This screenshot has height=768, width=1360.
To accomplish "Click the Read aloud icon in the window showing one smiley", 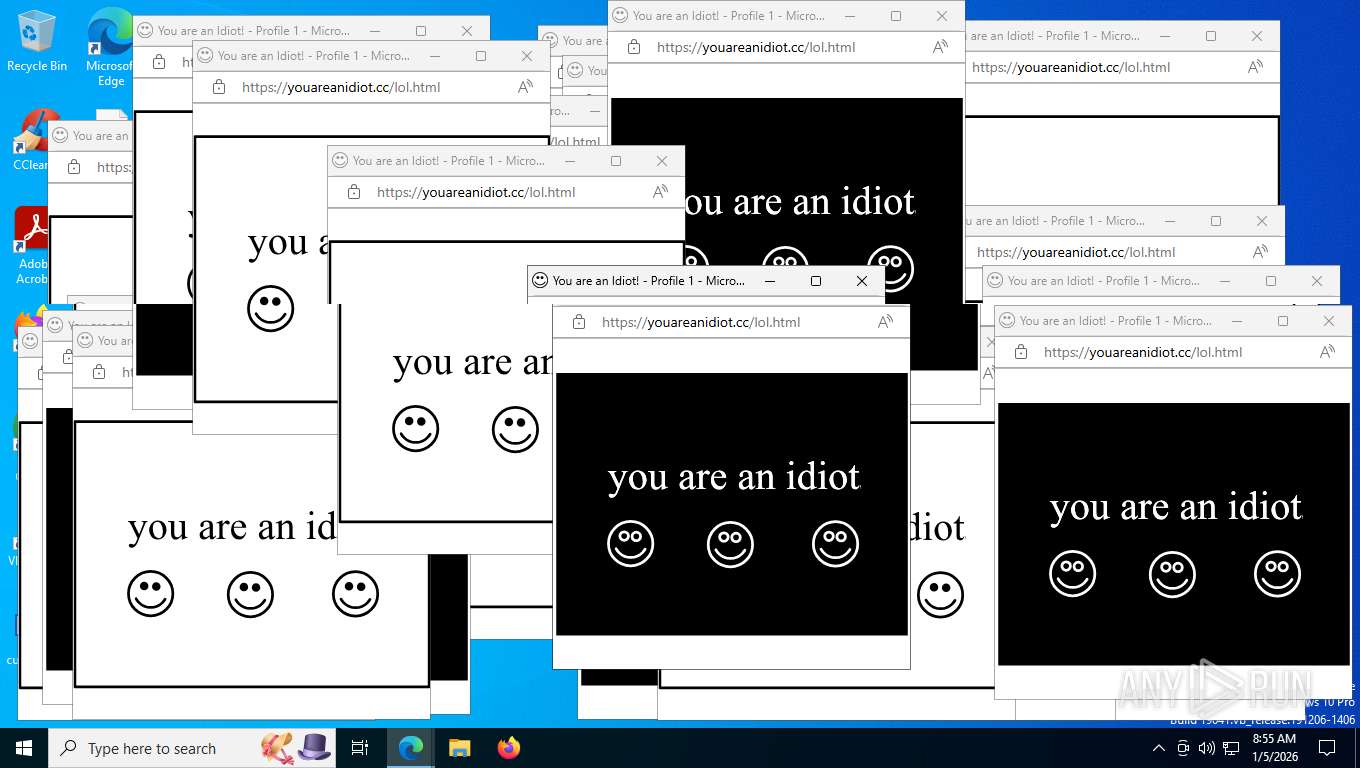I will [x=525, y=87].
